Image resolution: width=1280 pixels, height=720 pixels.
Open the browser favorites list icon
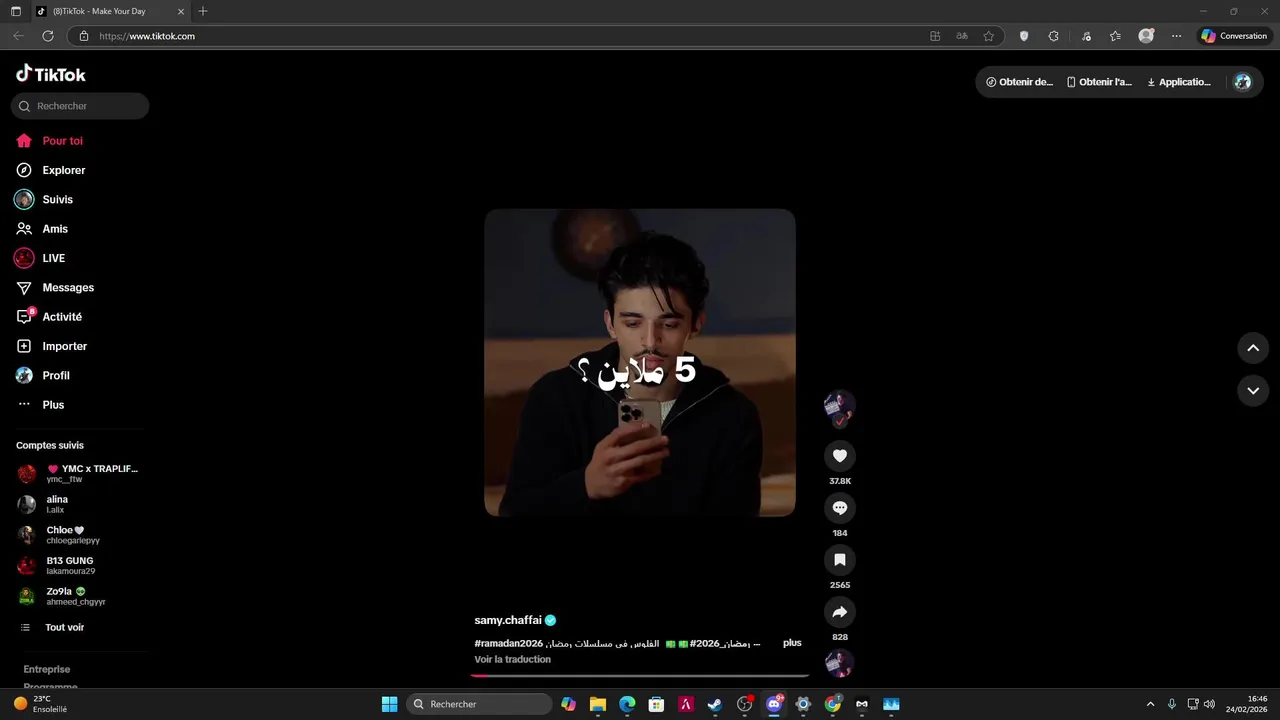(x=1115, y=36)
